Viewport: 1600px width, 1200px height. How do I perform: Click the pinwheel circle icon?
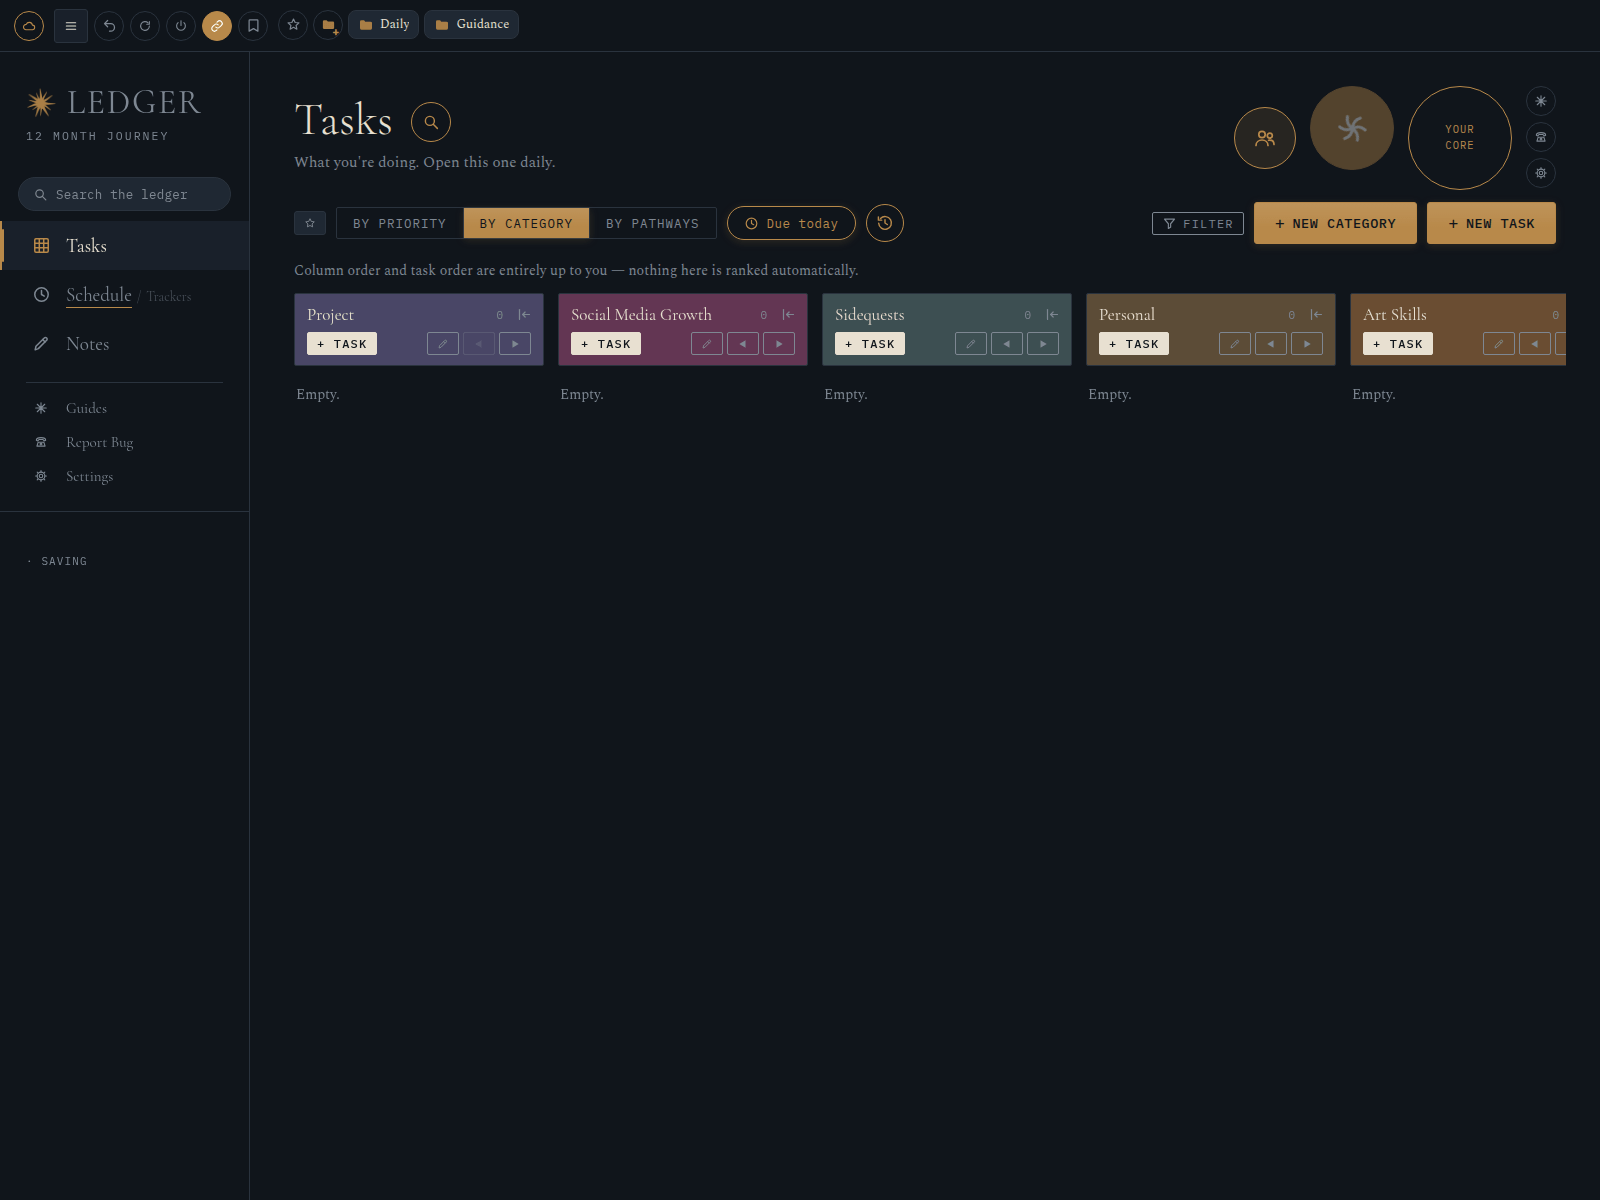pos(1352,128)
